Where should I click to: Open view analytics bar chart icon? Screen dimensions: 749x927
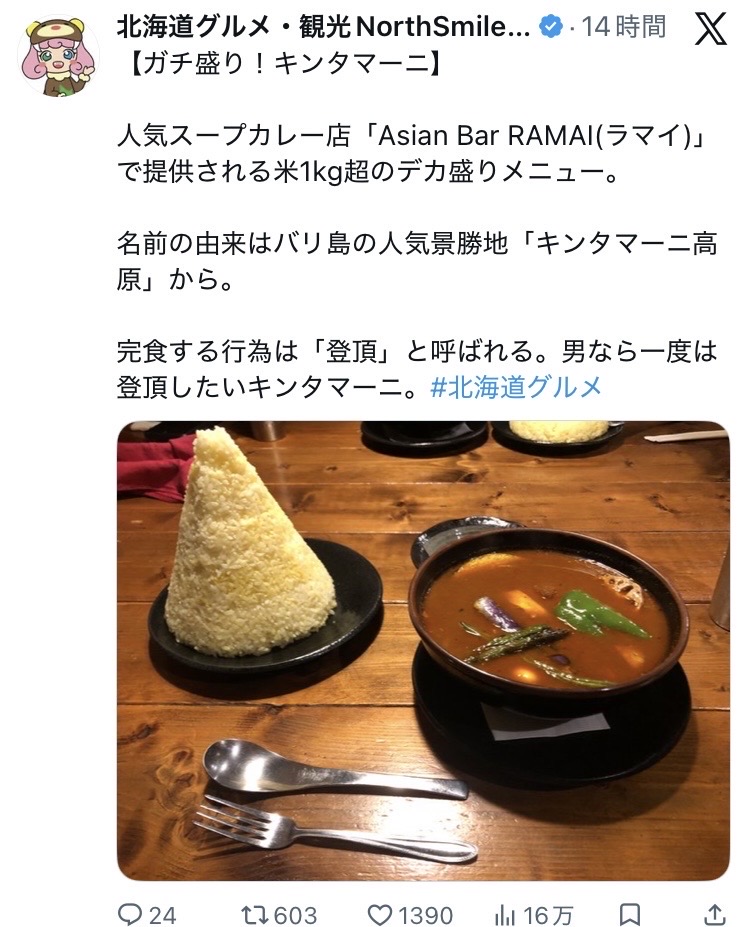504,915
